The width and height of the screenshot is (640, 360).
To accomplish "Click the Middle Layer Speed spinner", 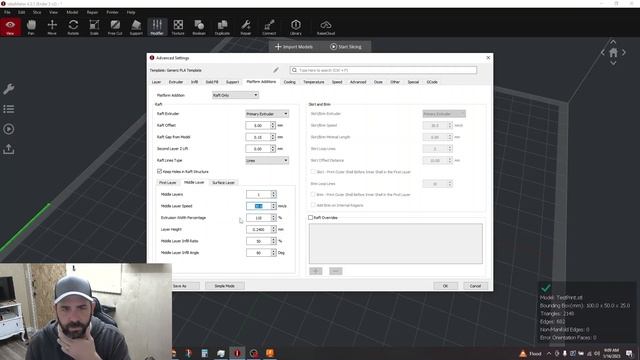I will tap(274, 206).
